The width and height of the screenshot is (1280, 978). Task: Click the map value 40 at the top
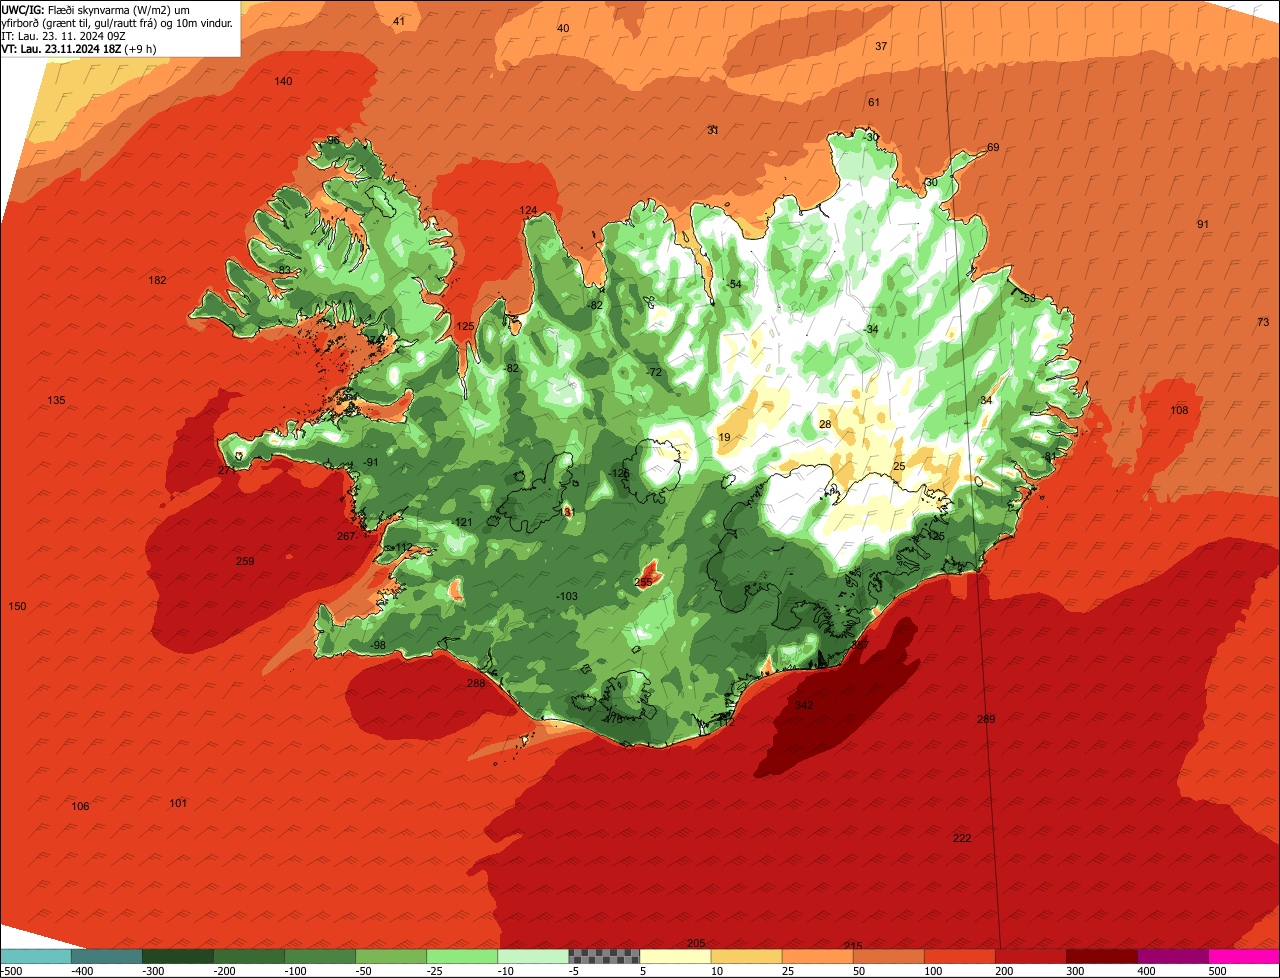pos(563,28)
